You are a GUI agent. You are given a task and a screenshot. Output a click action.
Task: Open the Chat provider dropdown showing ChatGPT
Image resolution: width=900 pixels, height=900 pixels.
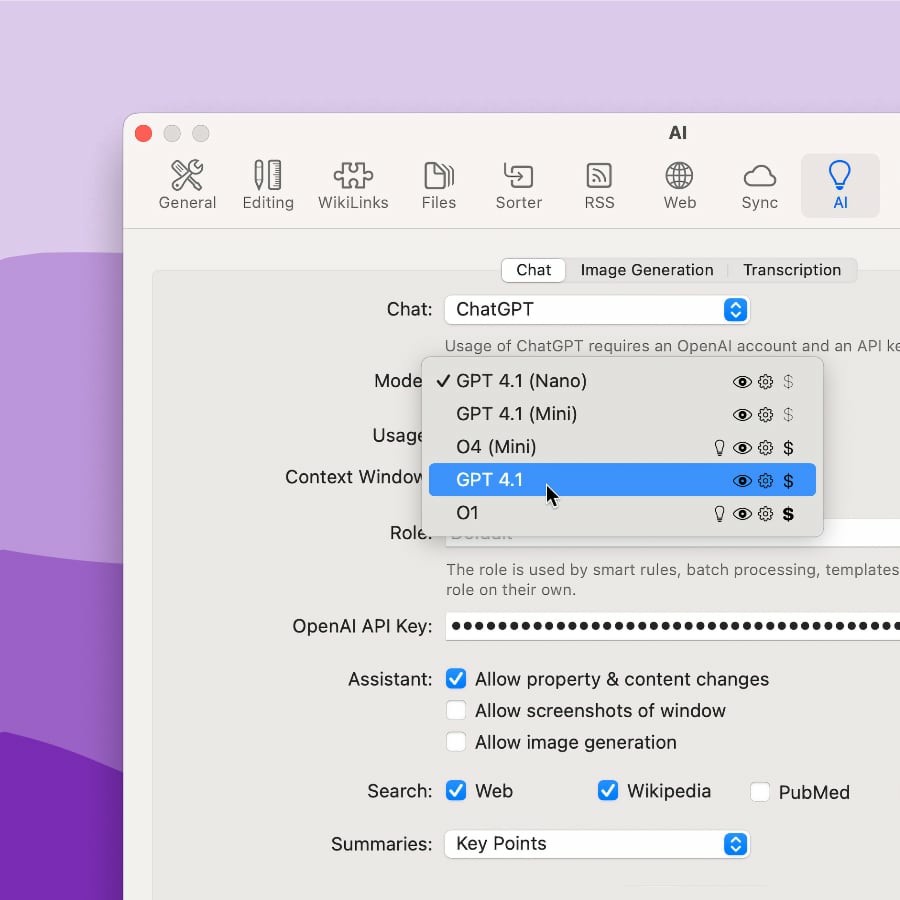tap(597, 310)
